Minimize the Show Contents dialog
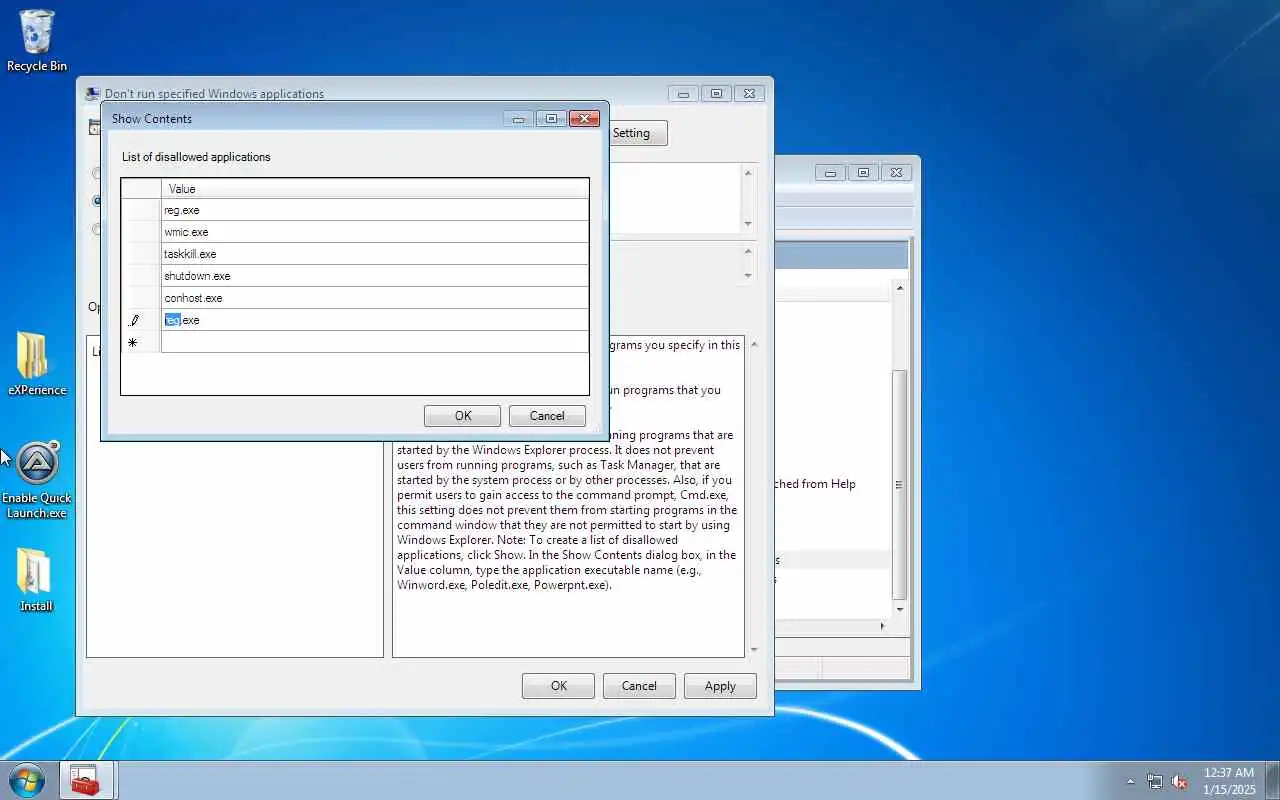The width and height of the screenshot is (1280, 800). 518,119
